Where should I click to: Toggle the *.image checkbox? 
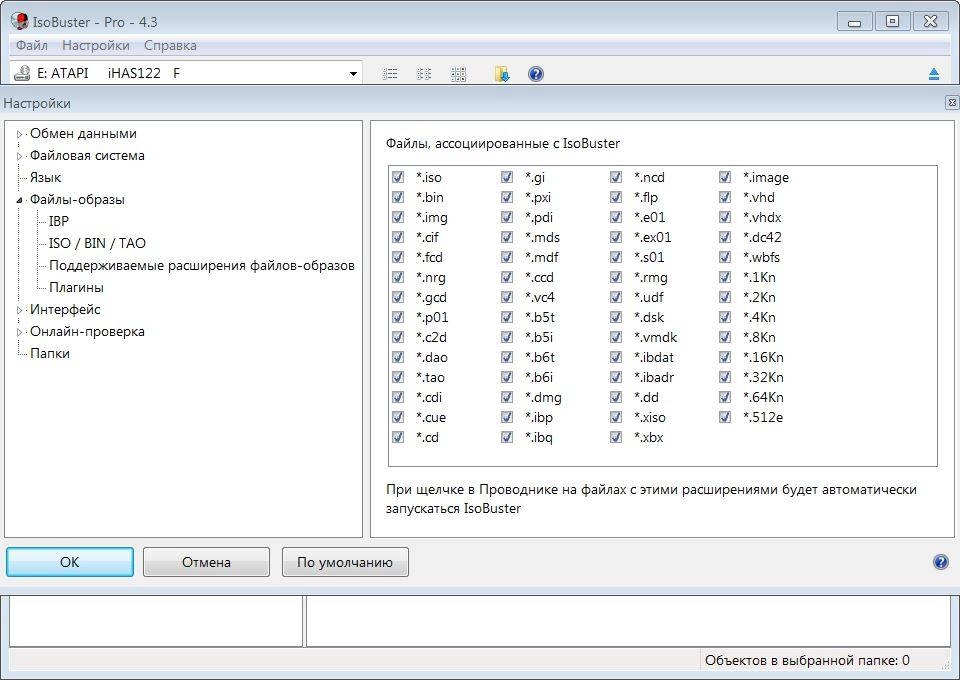[725, 177]
